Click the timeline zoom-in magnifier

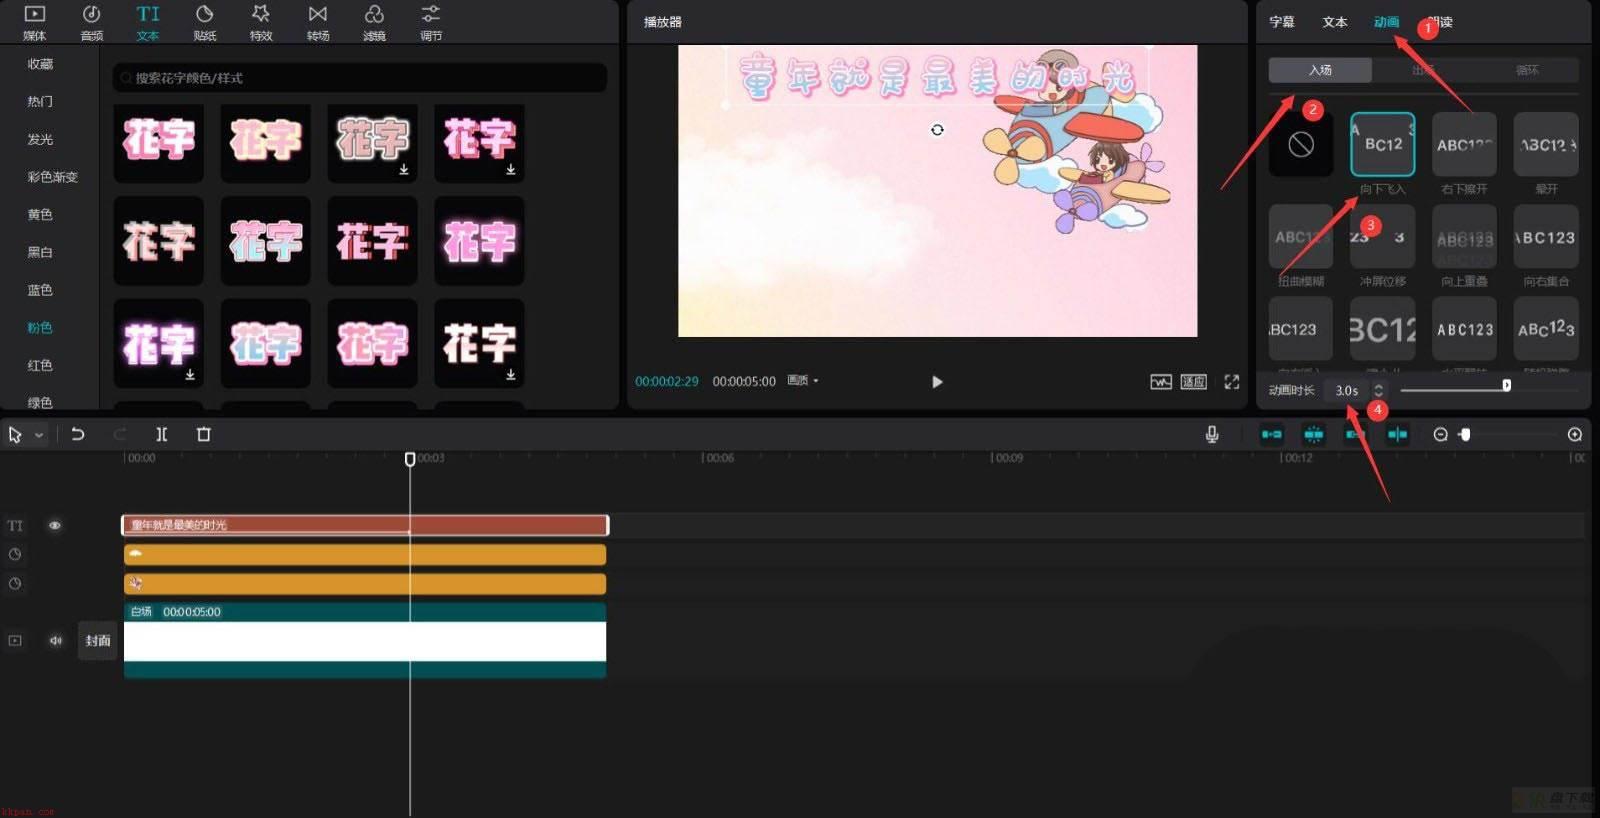click(1575, 434)
